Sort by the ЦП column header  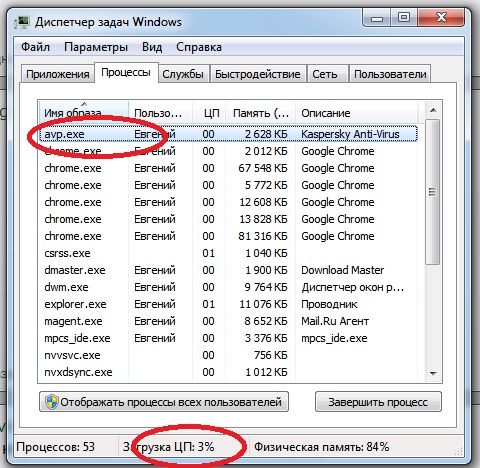(x=209, y=113)
